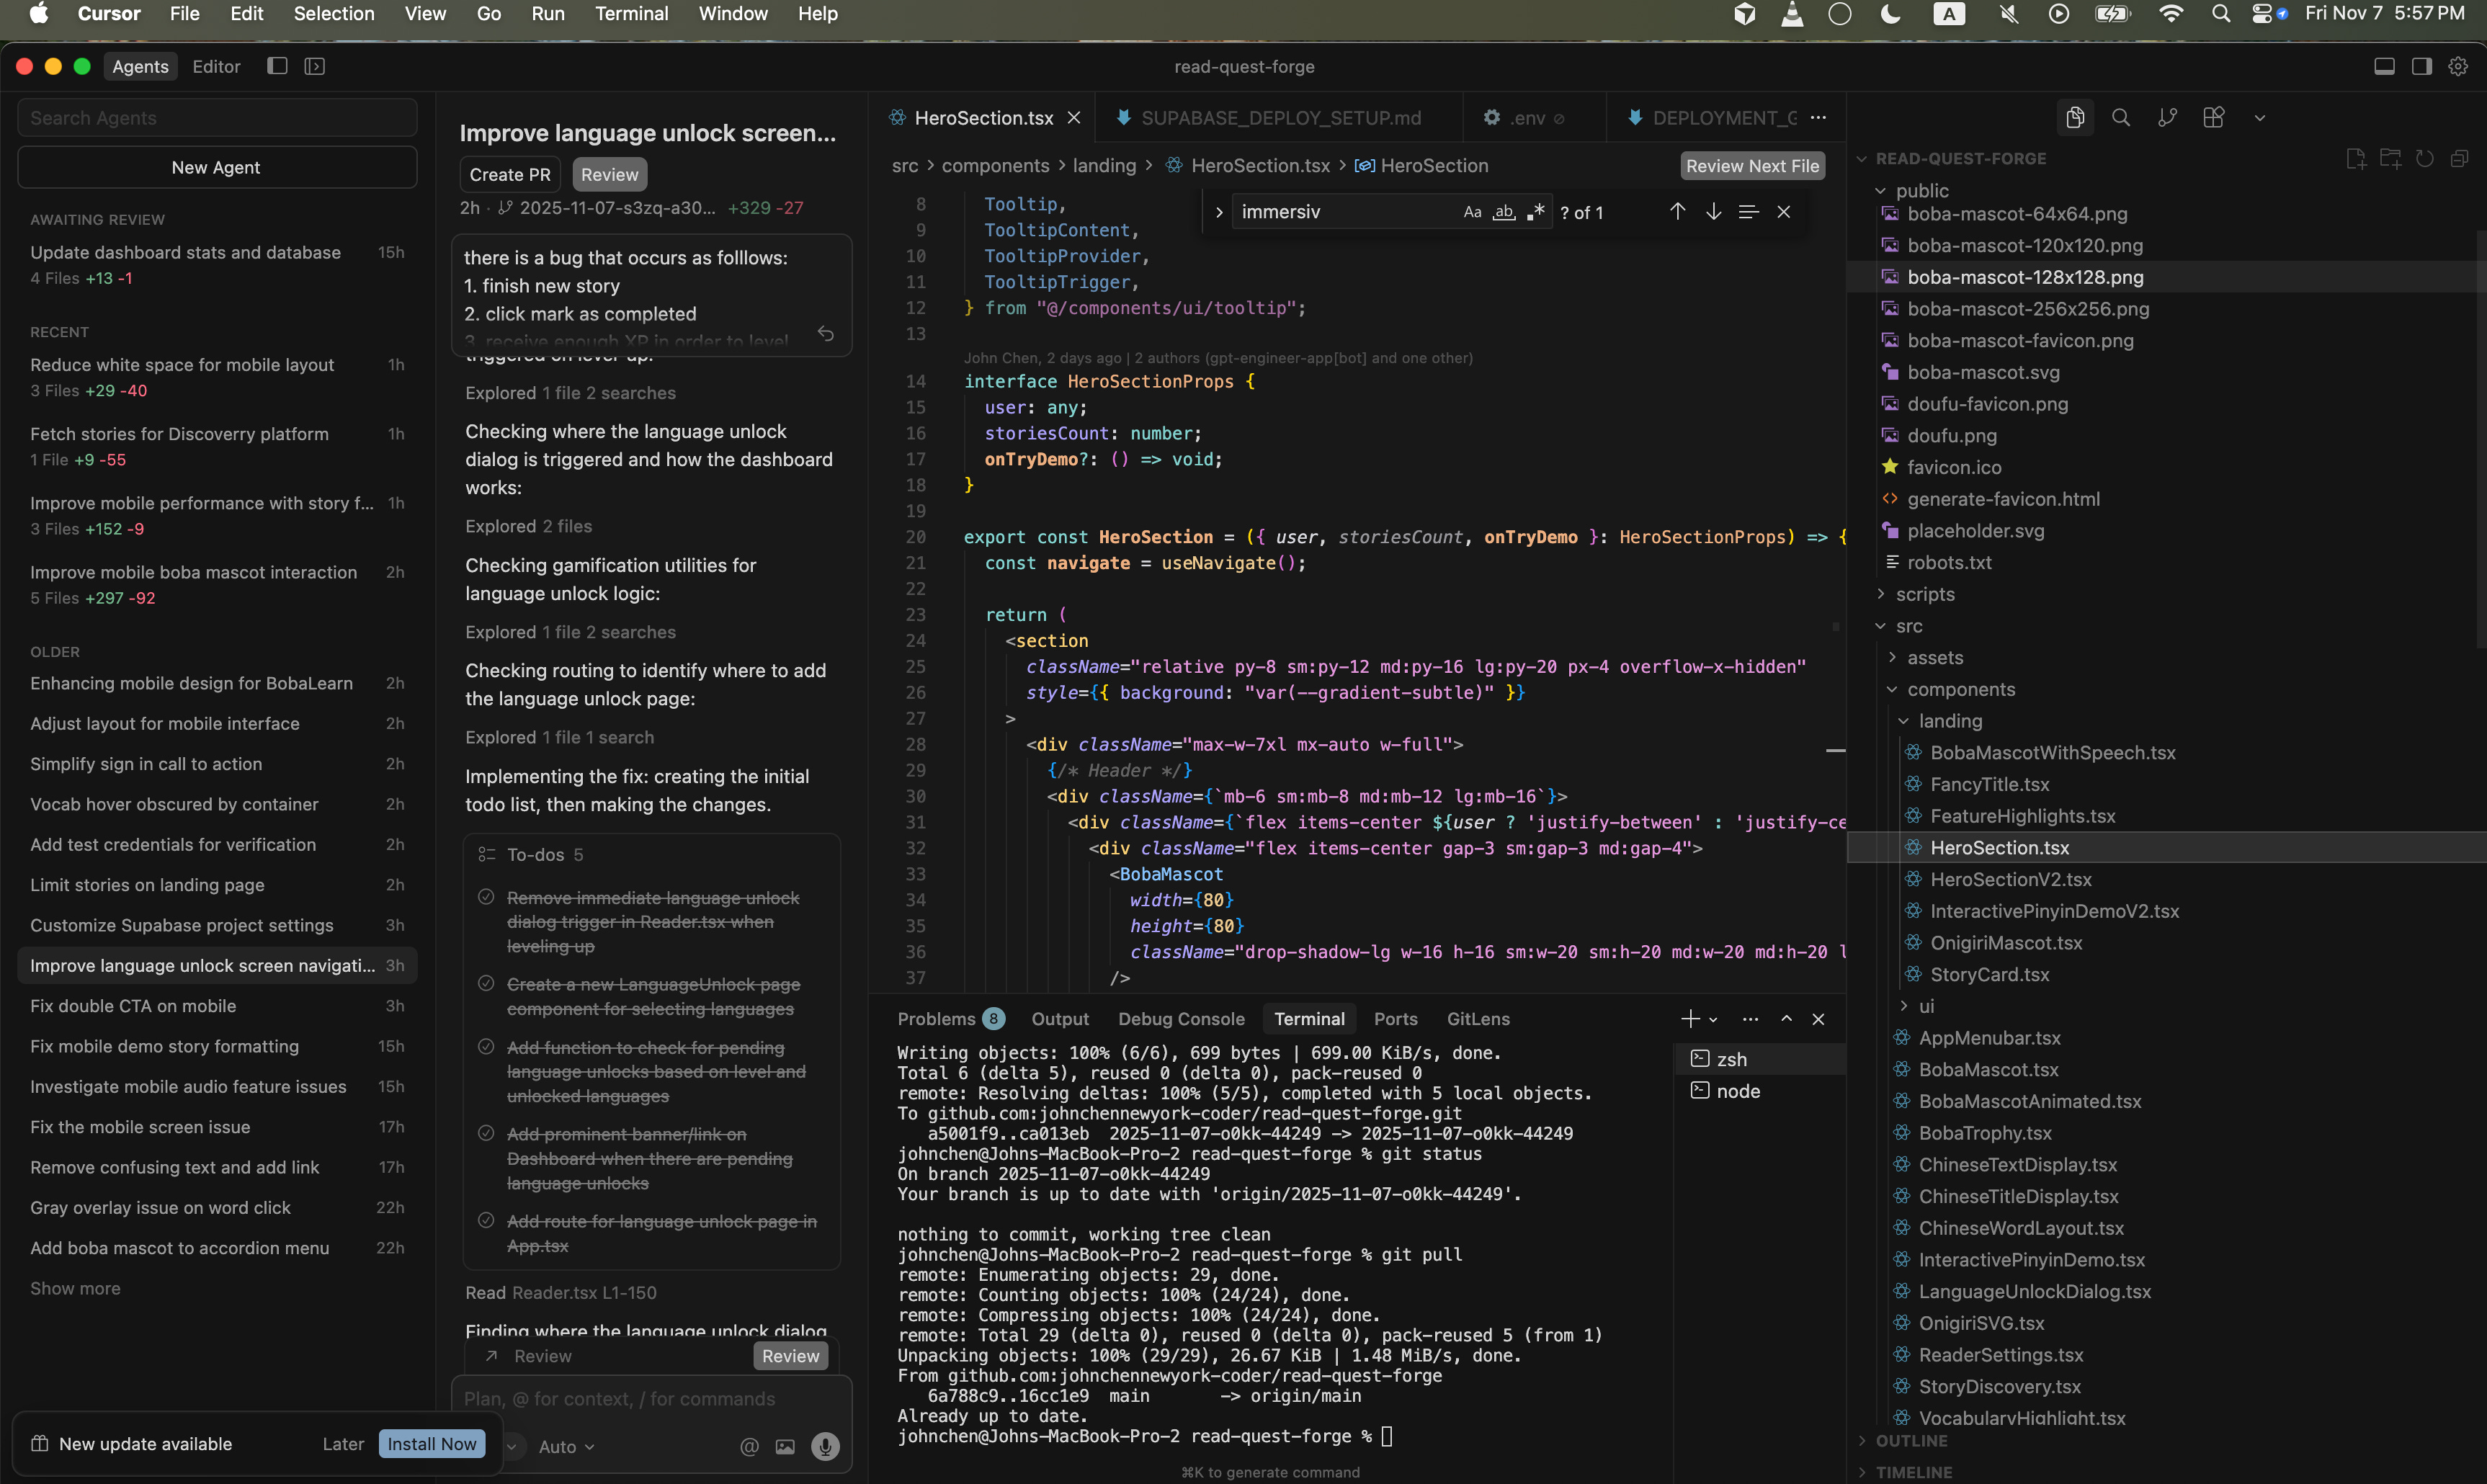Toggle Match Case in find widget
Viewport: 2487px width, 1484px height.
click(1472, 212)
